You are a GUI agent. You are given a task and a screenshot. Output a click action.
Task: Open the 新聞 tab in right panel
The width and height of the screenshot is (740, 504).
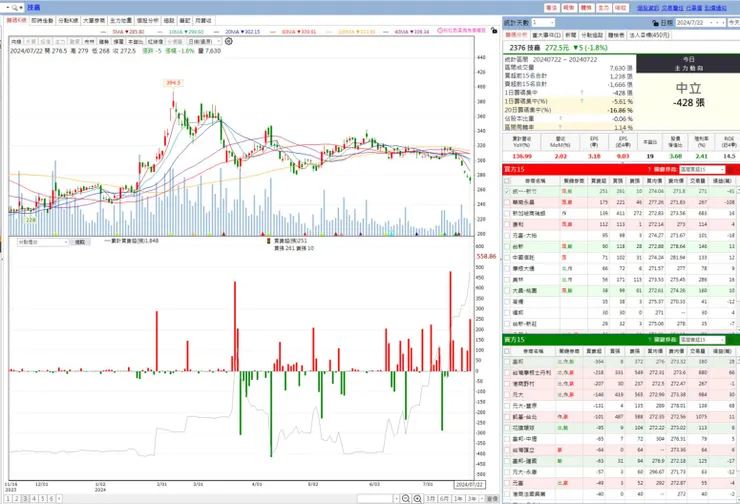click(571, 35)
